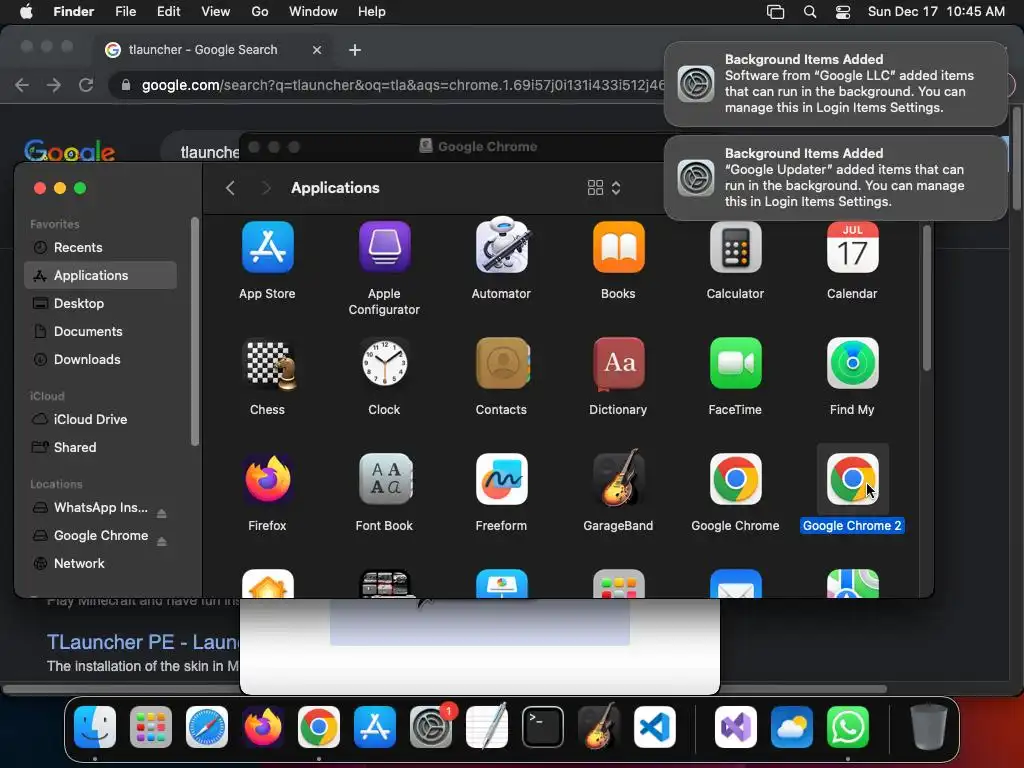Go back in the Chrome browser
Screen dimensions: 1024x768
pyautogui.click(x=22, y=85)
